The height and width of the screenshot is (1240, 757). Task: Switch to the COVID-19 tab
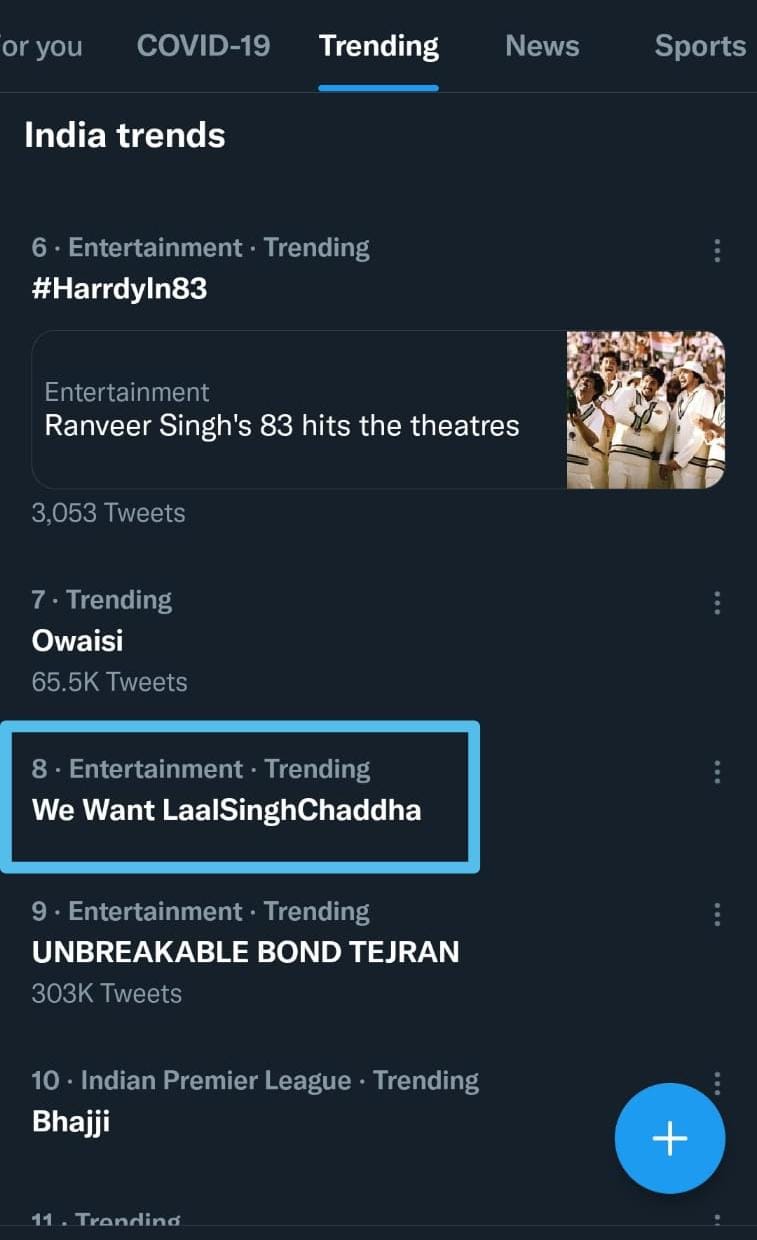click(x=203, y=46)
